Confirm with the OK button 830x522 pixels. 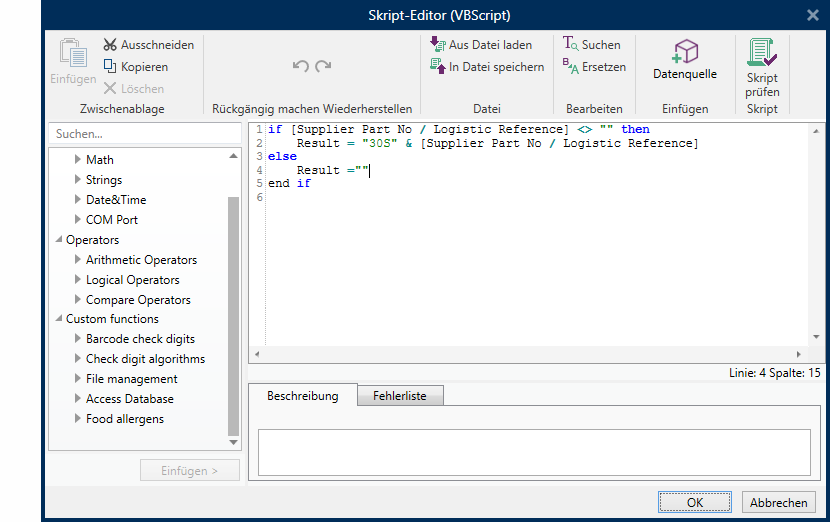(694, 502)
